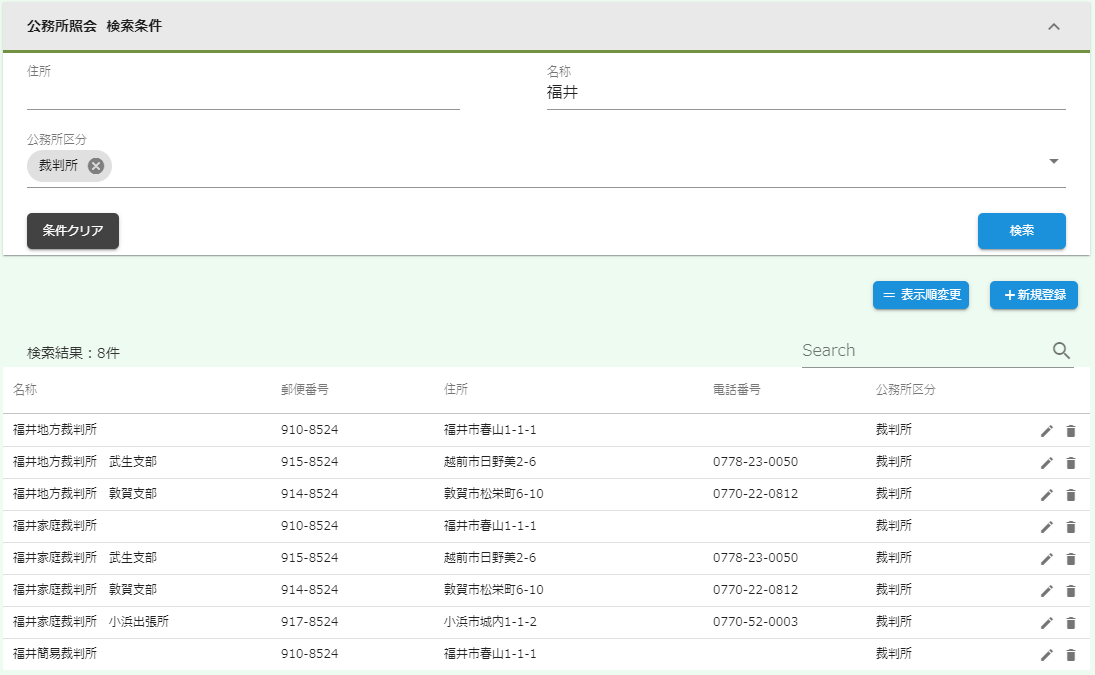1095x675 pixels.
Task: Click the 表示順変更 button
Action: coord(920,295)
